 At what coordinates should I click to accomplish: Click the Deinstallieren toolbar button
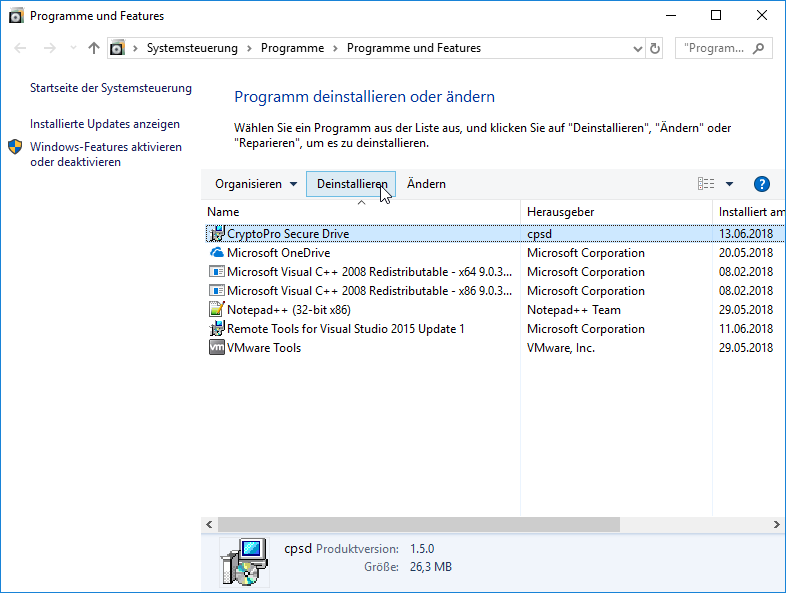(x=351, y=184)
